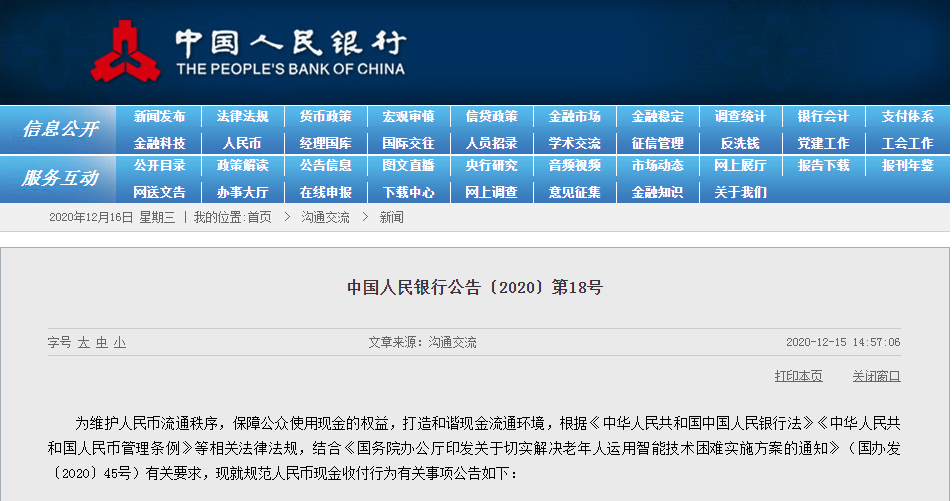Go to 党建工作 page
The image size is (952, 501).
click(823, 143)
